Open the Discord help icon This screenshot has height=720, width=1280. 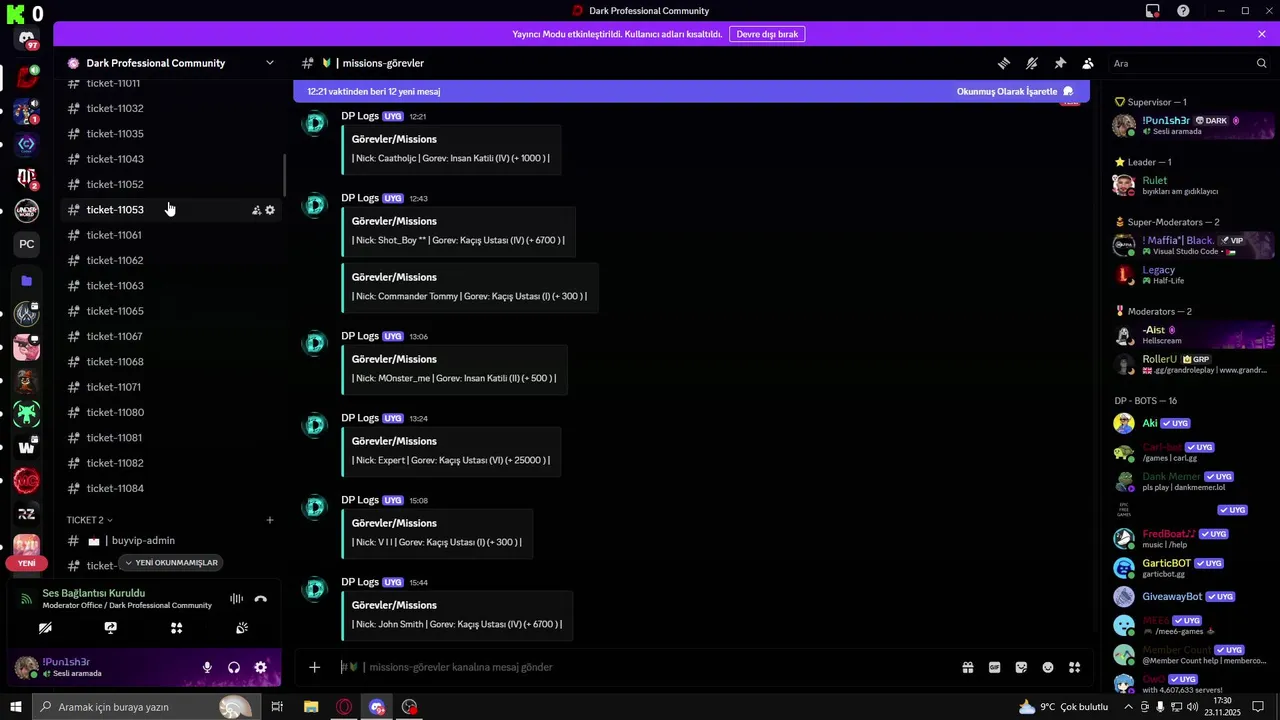pyautogui.click(x=1183, y=11)
